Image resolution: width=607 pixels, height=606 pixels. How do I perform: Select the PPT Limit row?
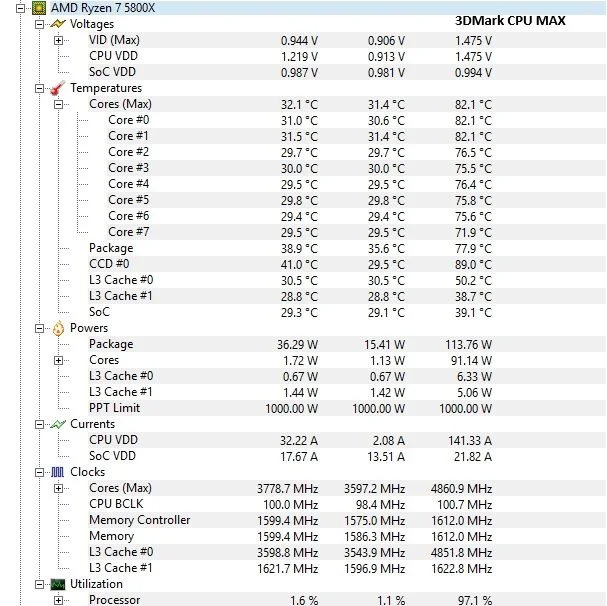(347, 408)
